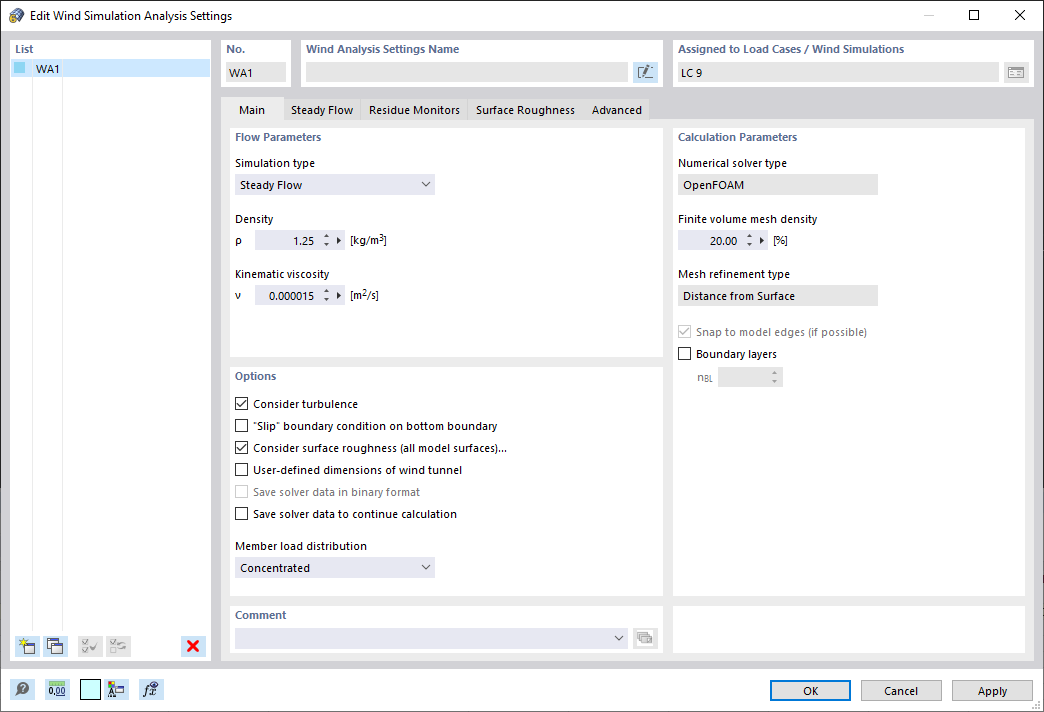Viewport: 1044px width, 712px height.
Task: Create a new wind analysis settings entry
Action: tap(27, 646)
